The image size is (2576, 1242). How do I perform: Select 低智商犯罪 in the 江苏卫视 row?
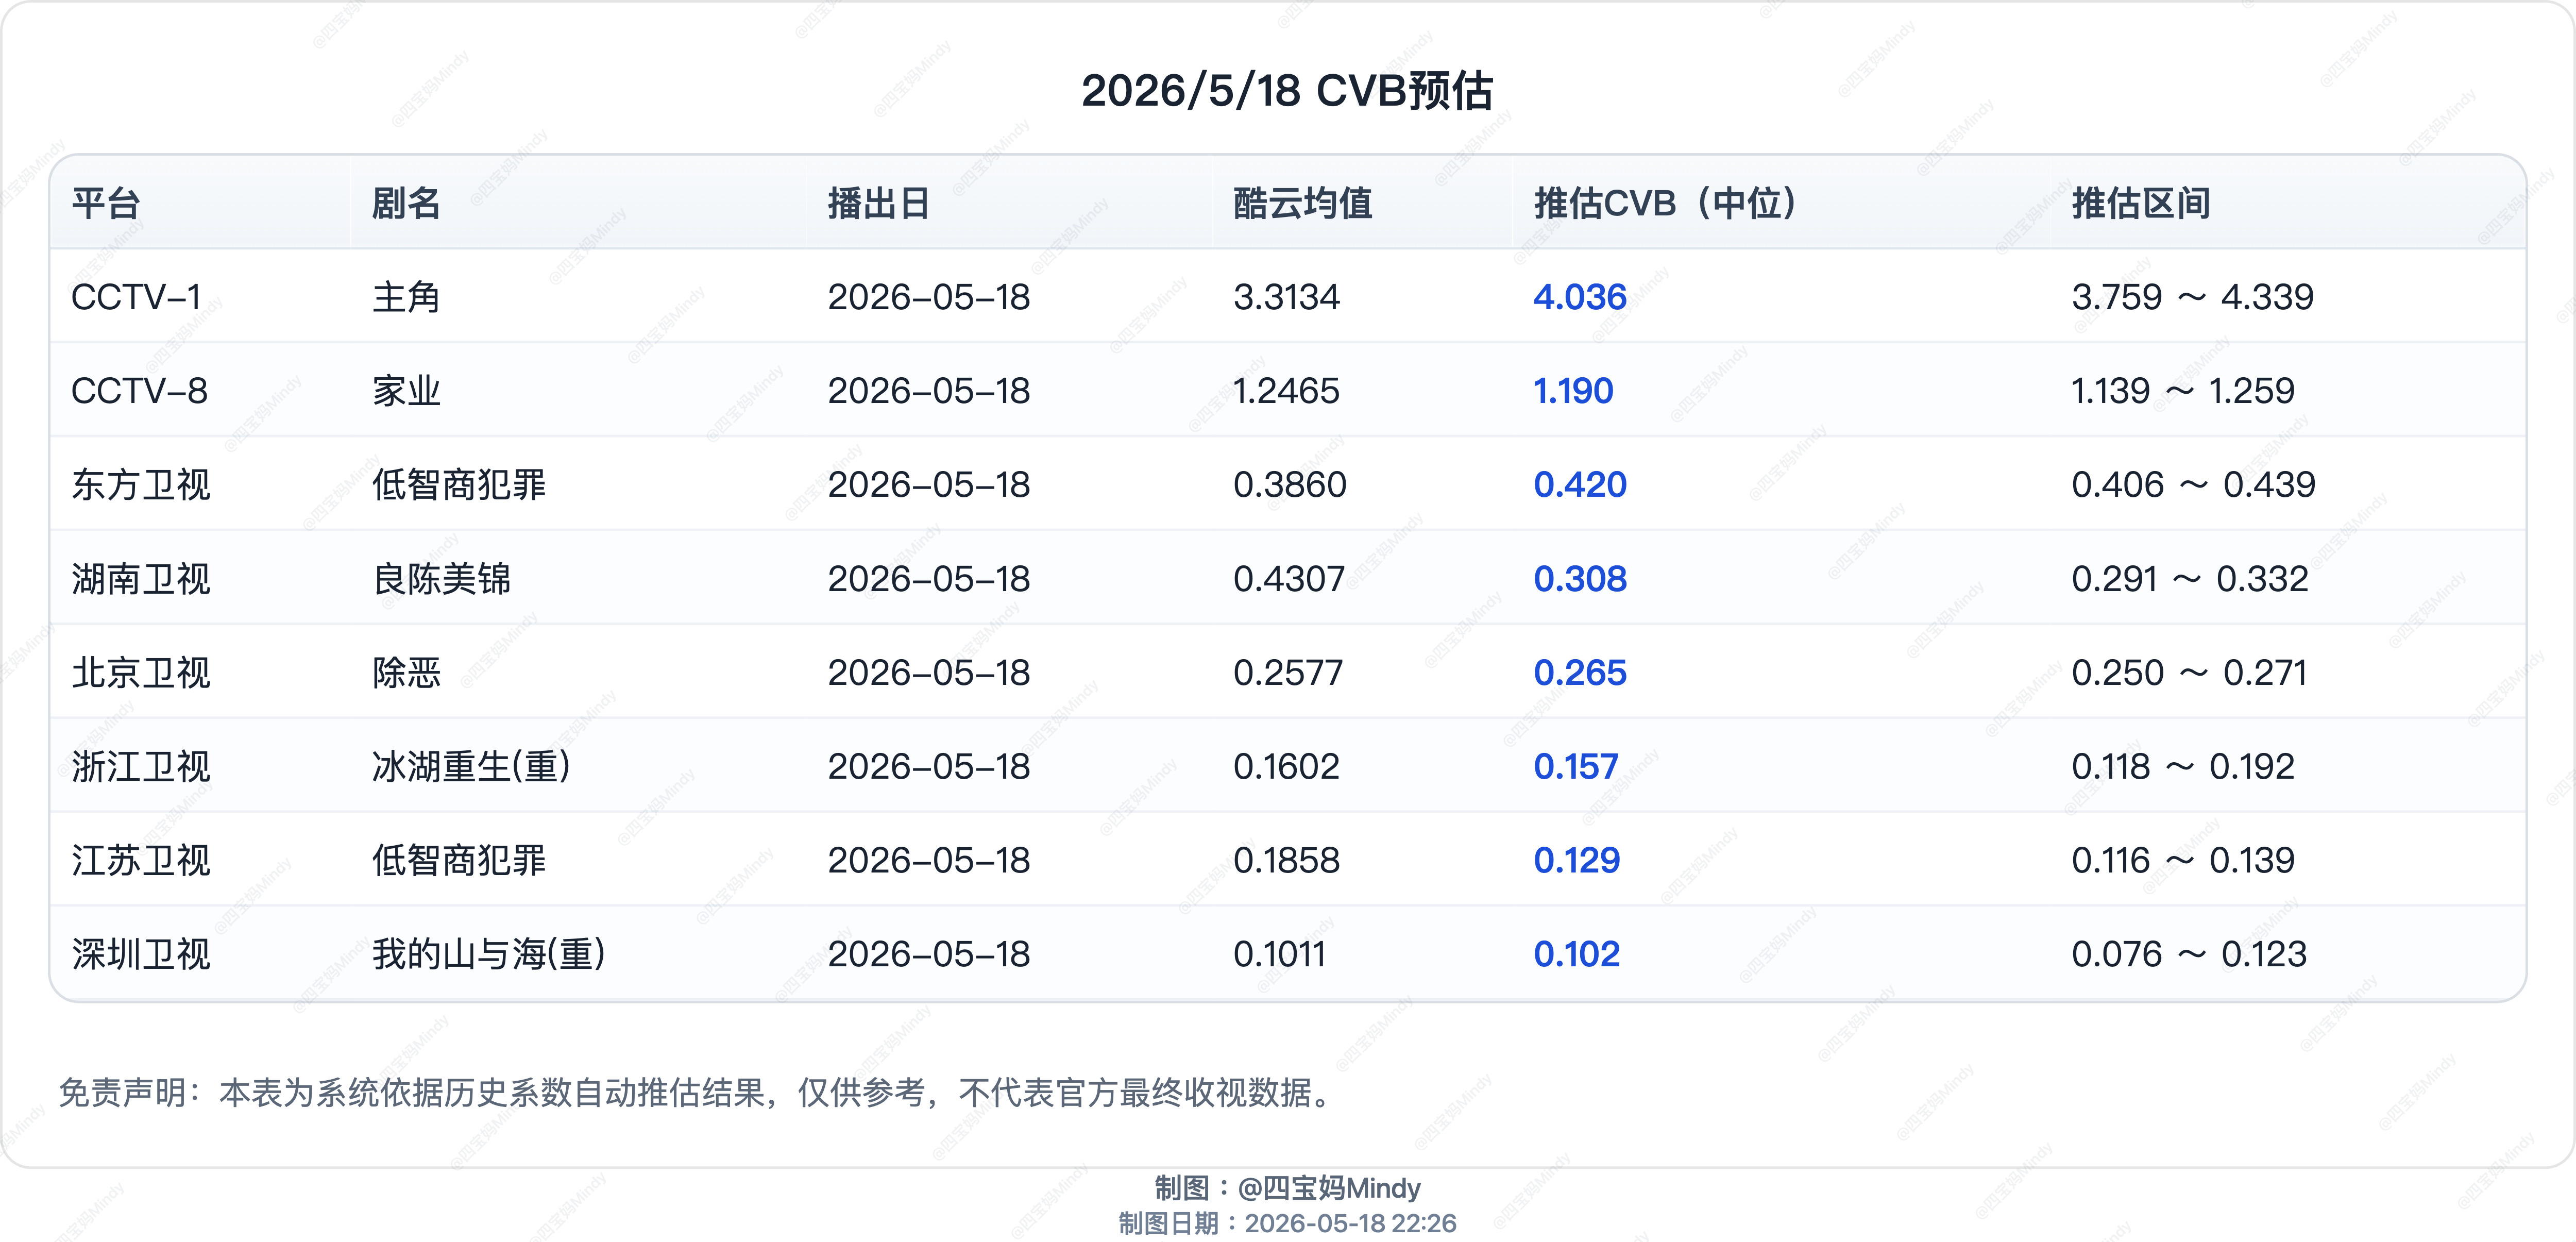459,861
